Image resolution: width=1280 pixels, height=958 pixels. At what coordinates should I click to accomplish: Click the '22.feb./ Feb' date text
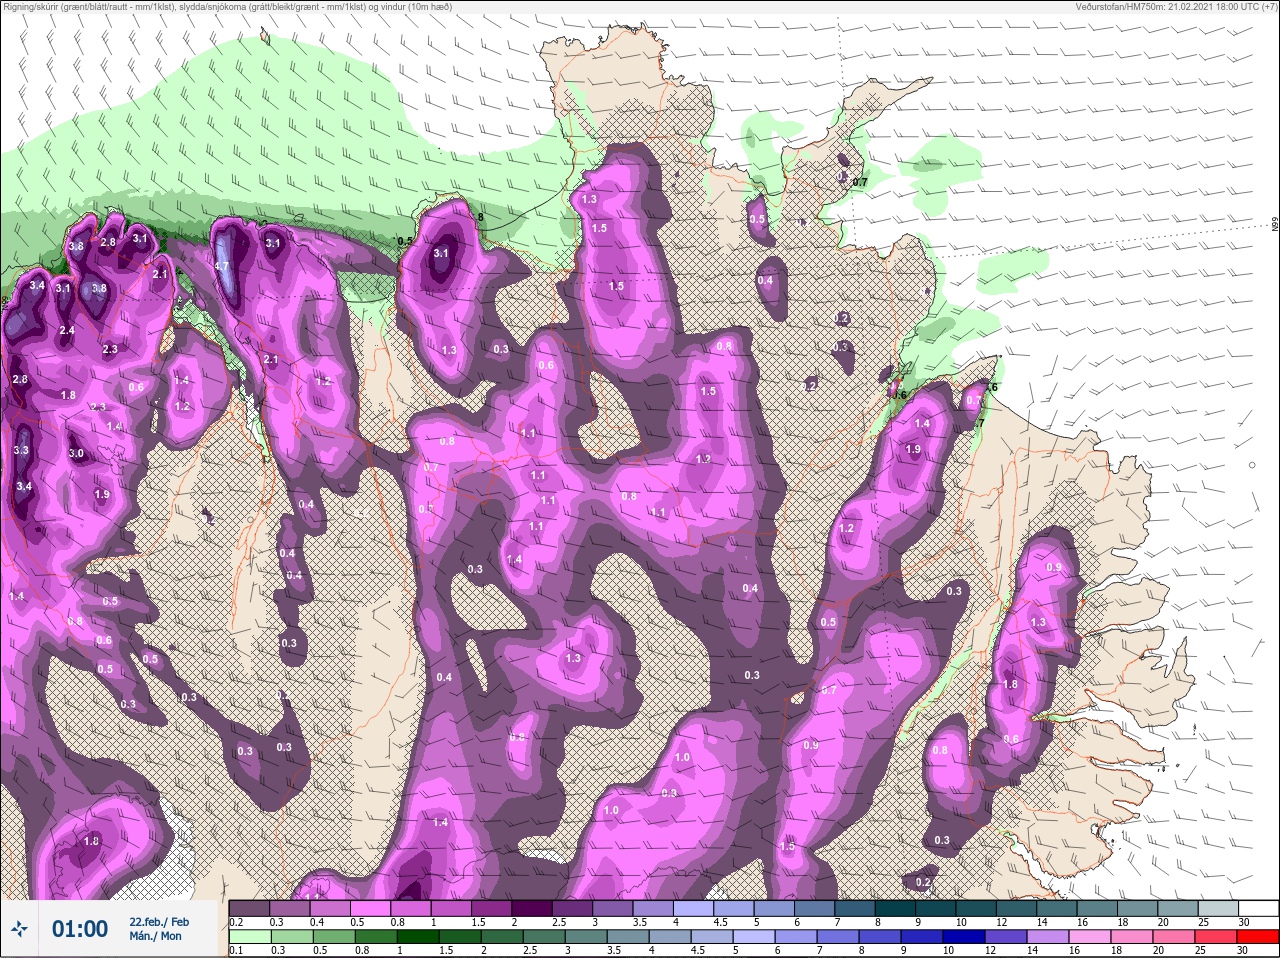pyautogui.click(x=159, y=922)
